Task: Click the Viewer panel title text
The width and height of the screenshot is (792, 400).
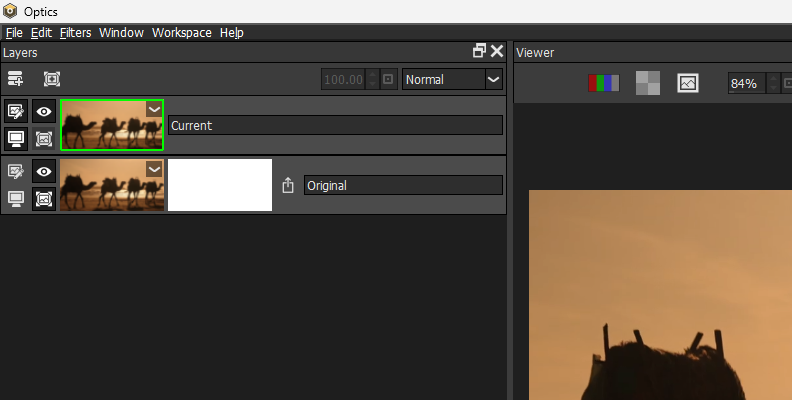Action: point(535,53)
